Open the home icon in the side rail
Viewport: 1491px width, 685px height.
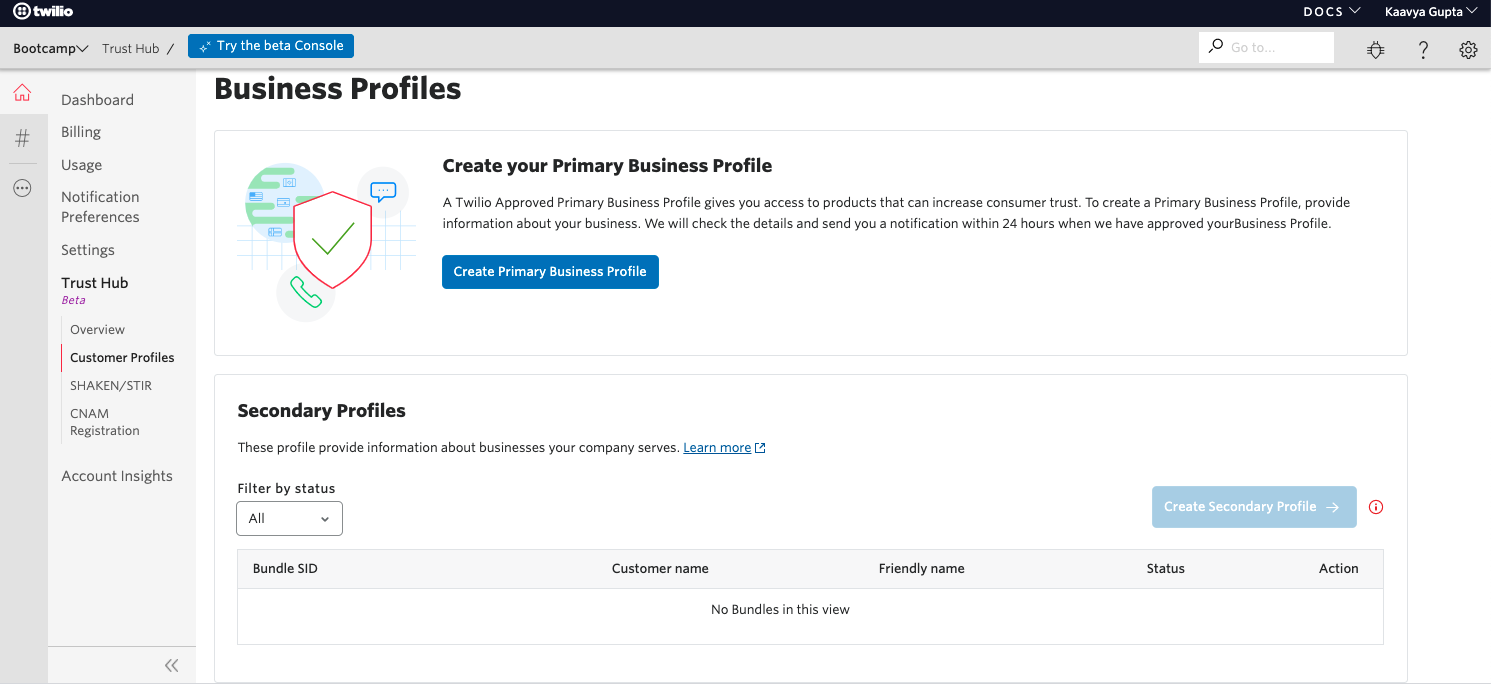point(22,93)
